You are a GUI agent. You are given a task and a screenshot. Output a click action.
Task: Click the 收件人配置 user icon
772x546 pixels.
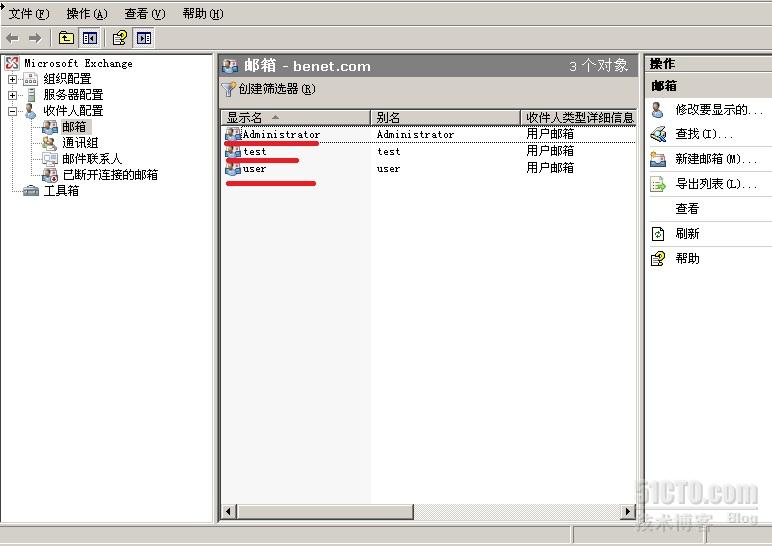coord(31,111)
